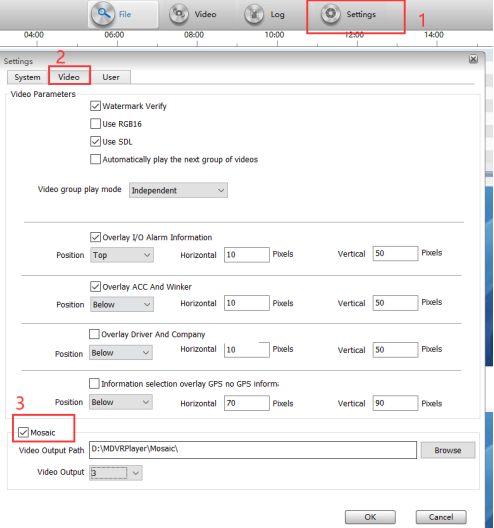Viewport: 494px width, 528px height.
Task: Enable automatically play next group of videos
Action: coord(95,159)
